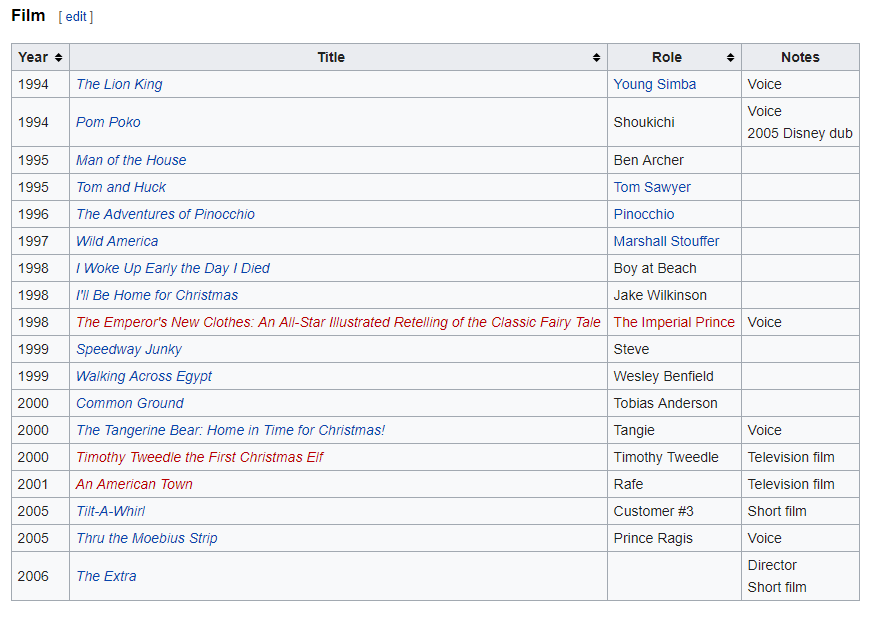Viewport: 875px width, 617px height.
Task: Open Thru the Moebius Strip link
Action: tap(147, 538)
